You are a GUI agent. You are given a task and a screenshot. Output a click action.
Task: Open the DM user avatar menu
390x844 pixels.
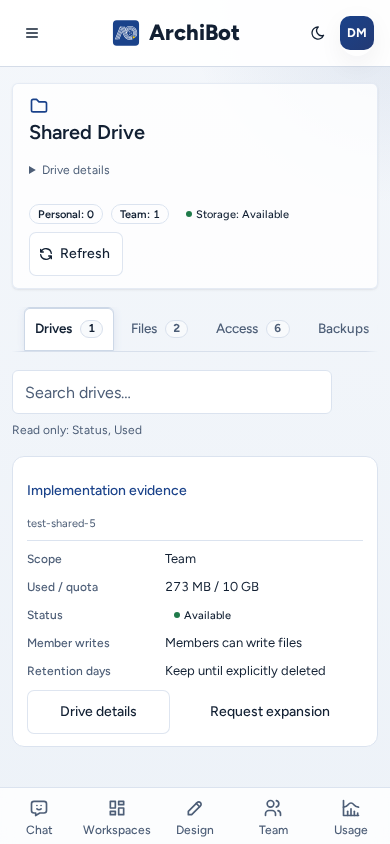click(357, 33)
